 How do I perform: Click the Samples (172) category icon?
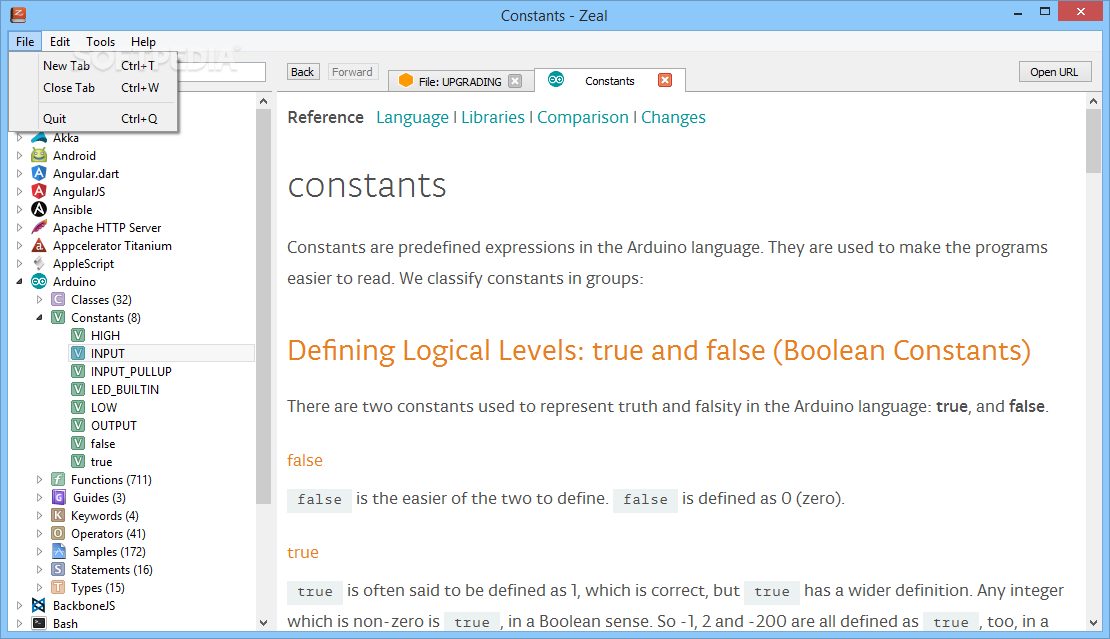pyautogui.click(x=58, y=552)
